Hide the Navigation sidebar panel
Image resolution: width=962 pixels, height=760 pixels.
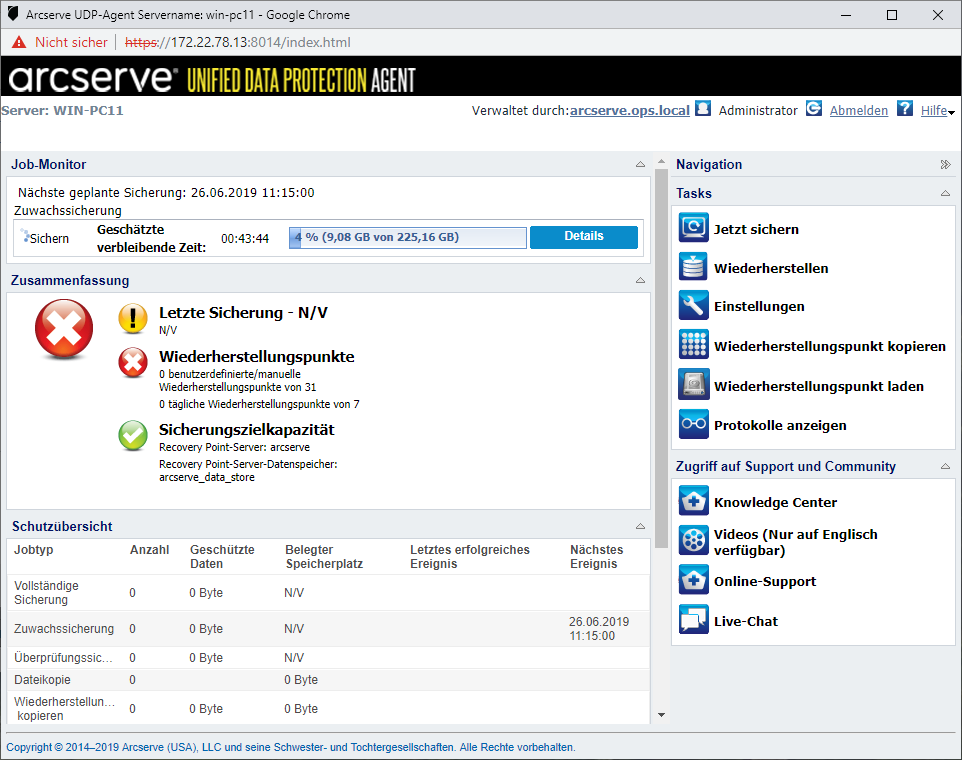pyautogui.click(x=945, y=165)
